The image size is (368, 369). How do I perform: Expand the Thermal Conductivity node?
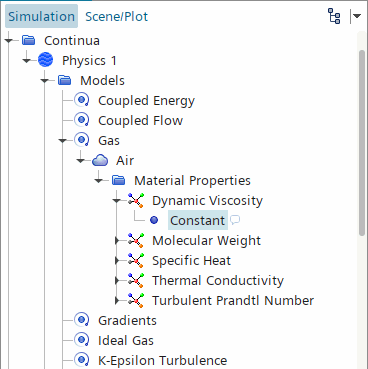(x=117, y=280)
